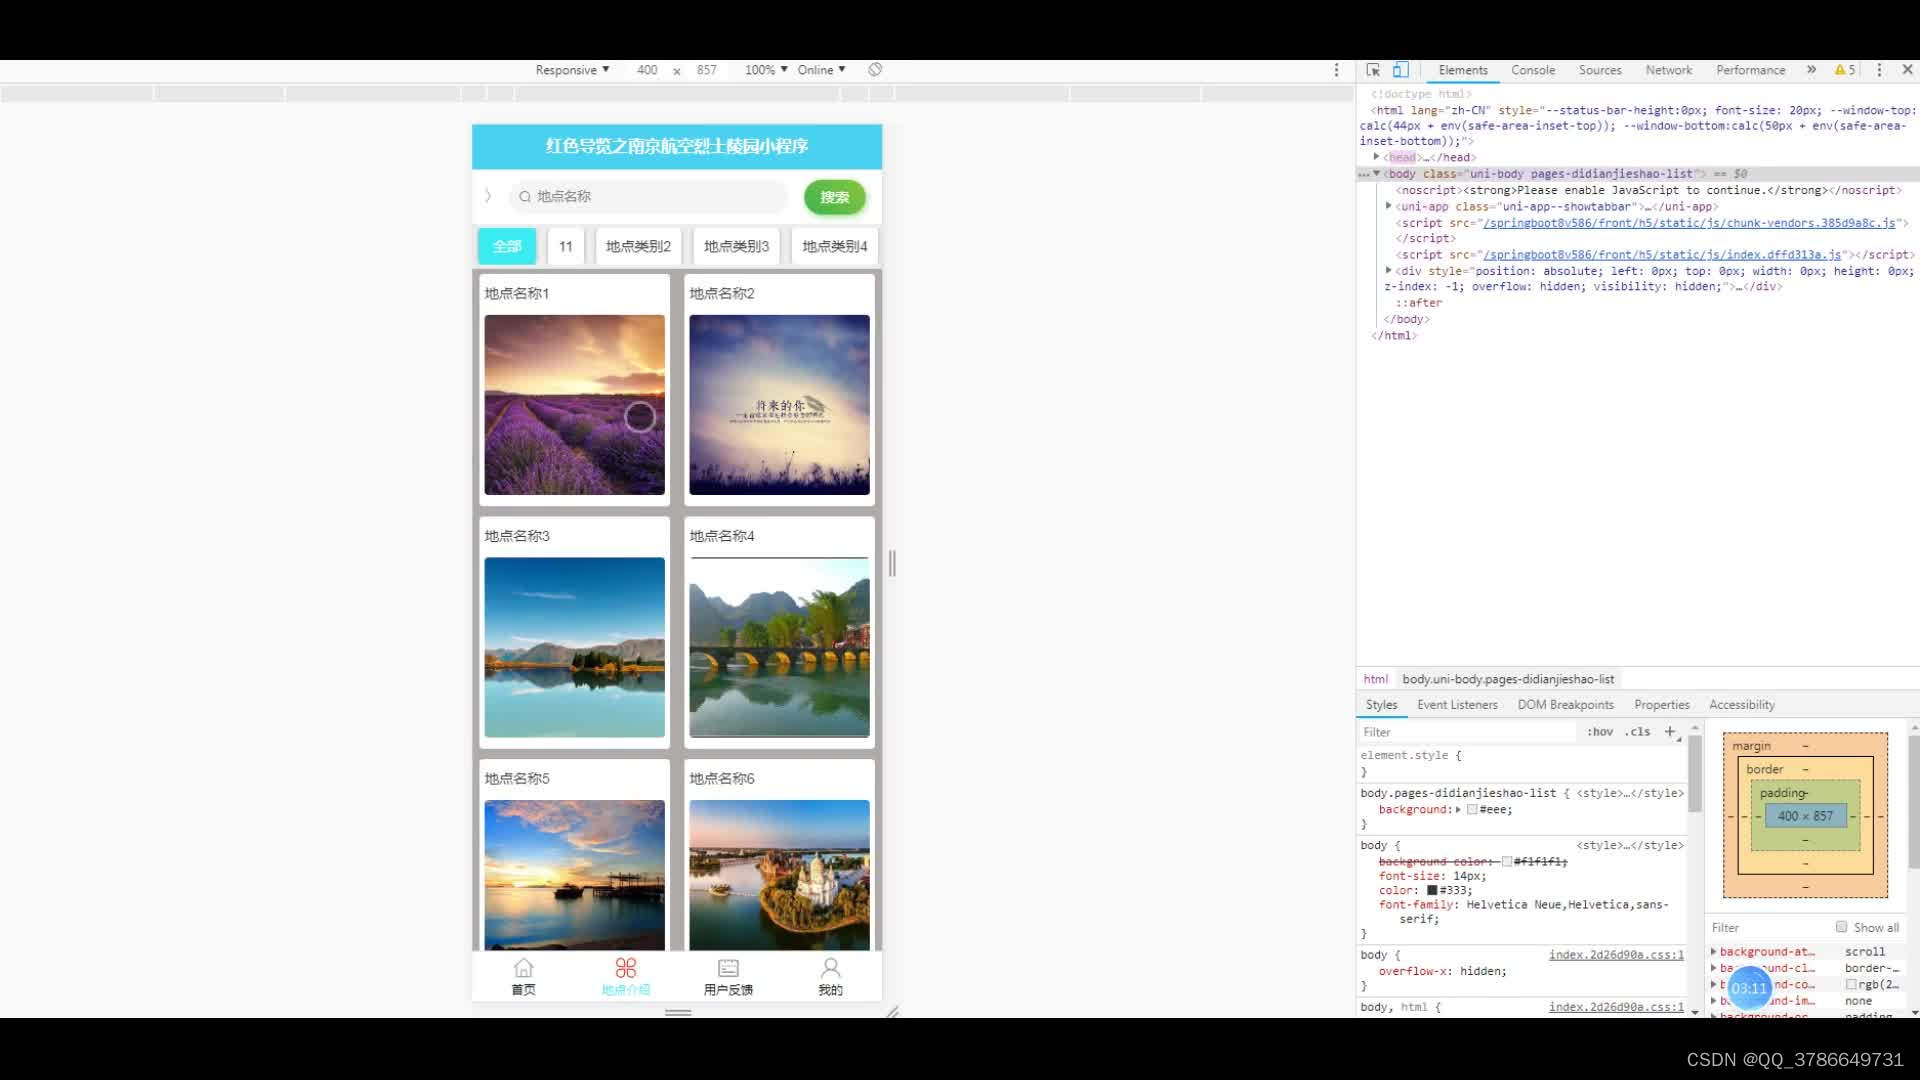Open the Event Listeners tab
Screen dimensions: 1920x1080
coord(1457,705)
